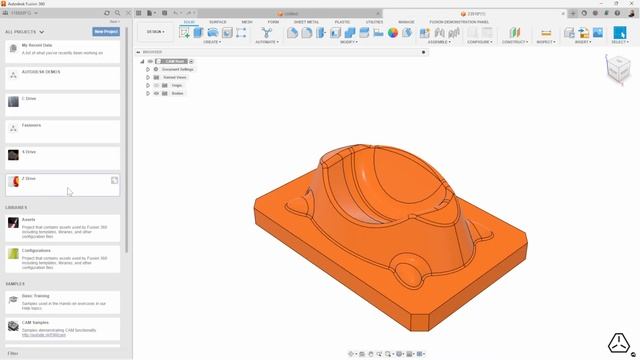The height and width of the screenshot is (360, 640).
Task: Click the New Project button
Action: pos(106,32)
